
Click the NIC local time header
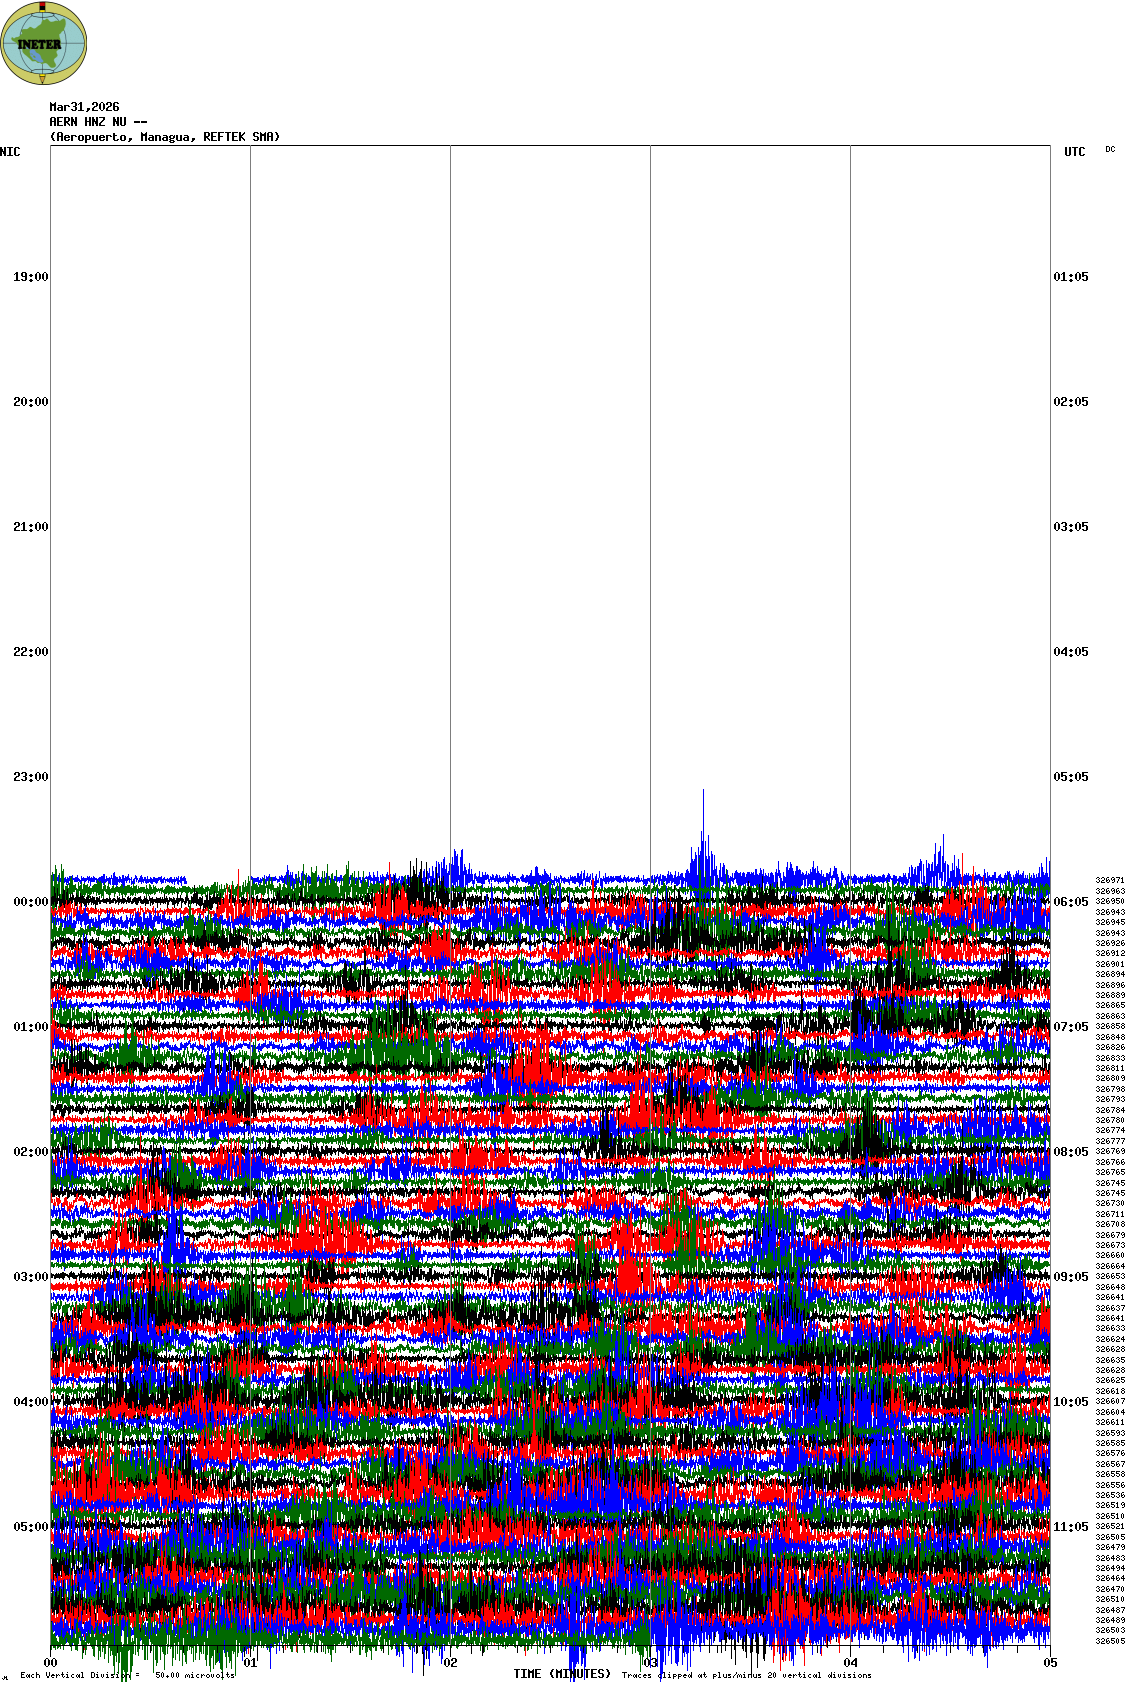(10, 152)
